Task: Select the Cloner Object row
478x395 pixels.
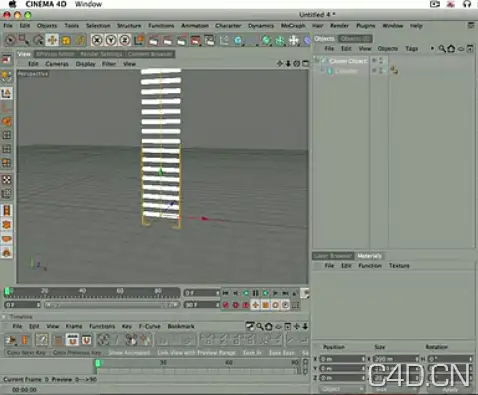Action: [x=348, y=61]
